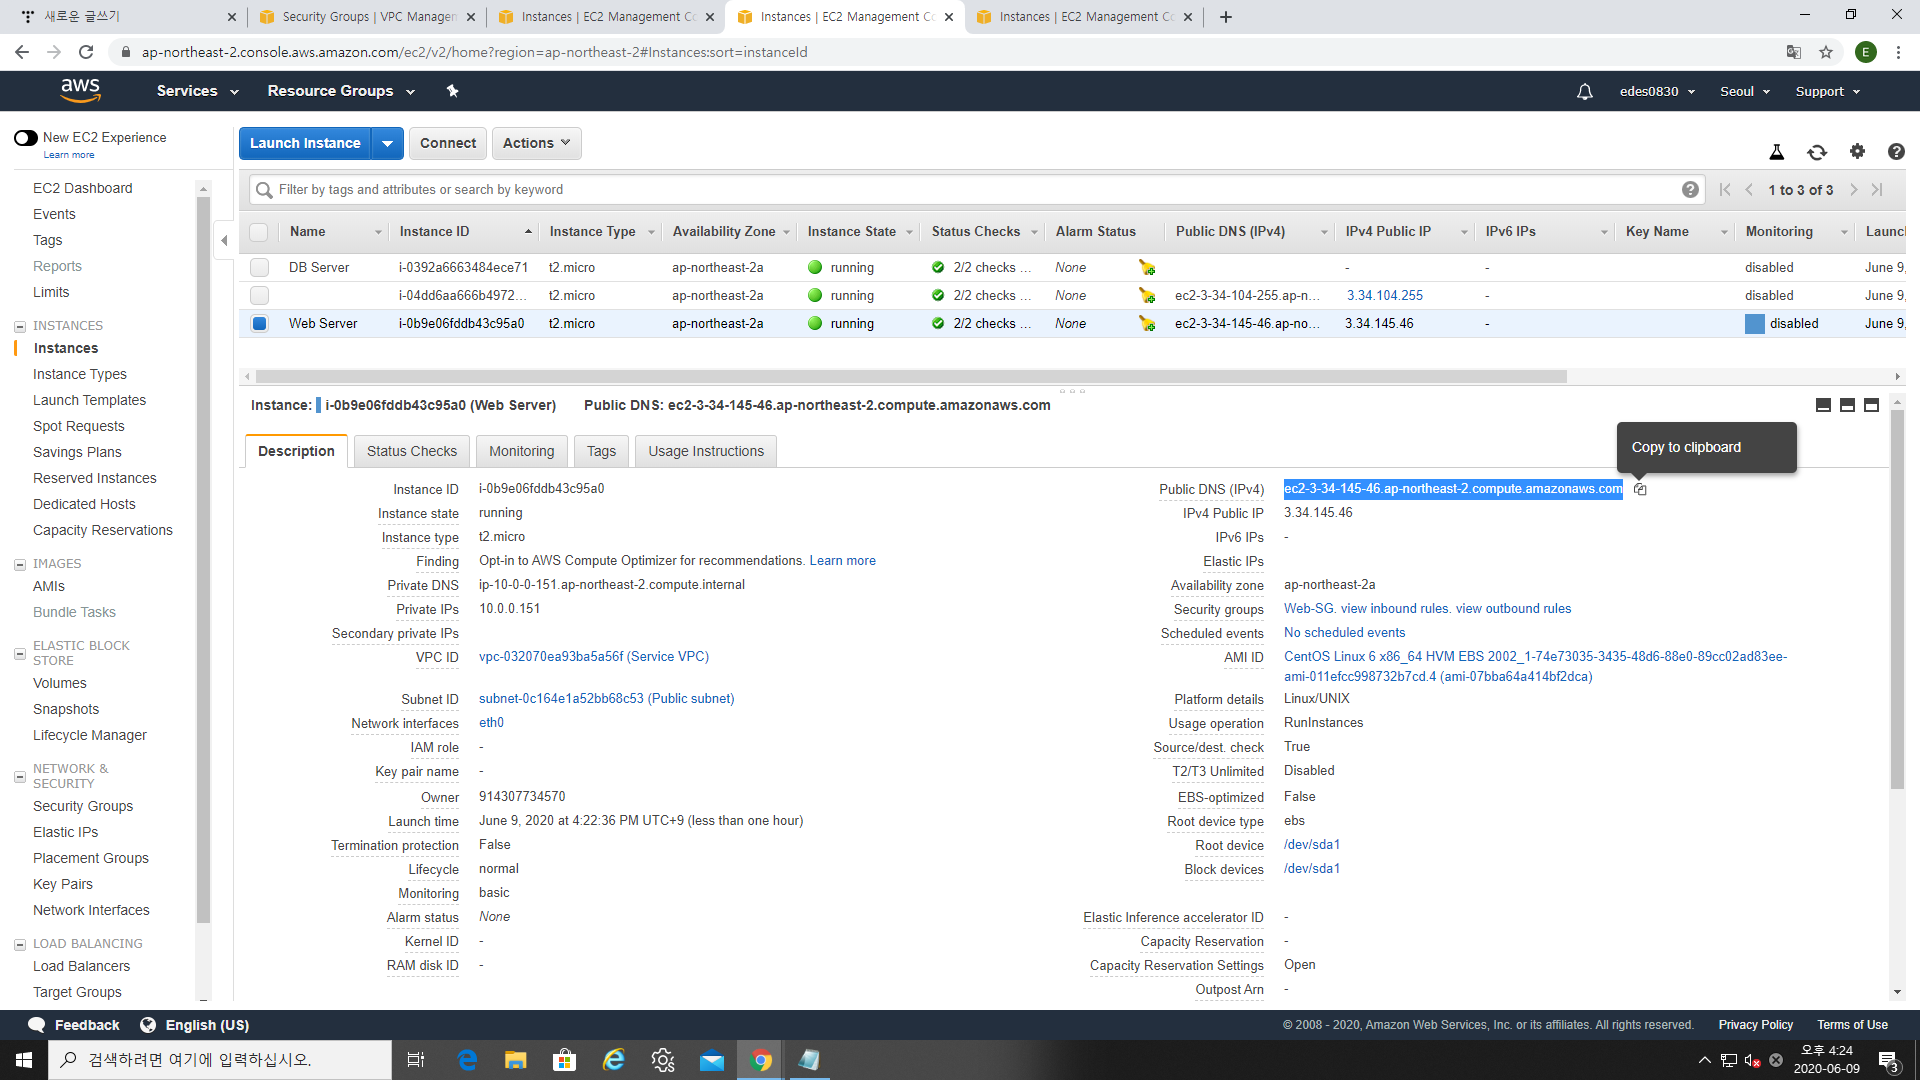This screenshot has height=1080, width=1920.
Task: Check the DB Server row checkbox
Action: tap(260, 268)
